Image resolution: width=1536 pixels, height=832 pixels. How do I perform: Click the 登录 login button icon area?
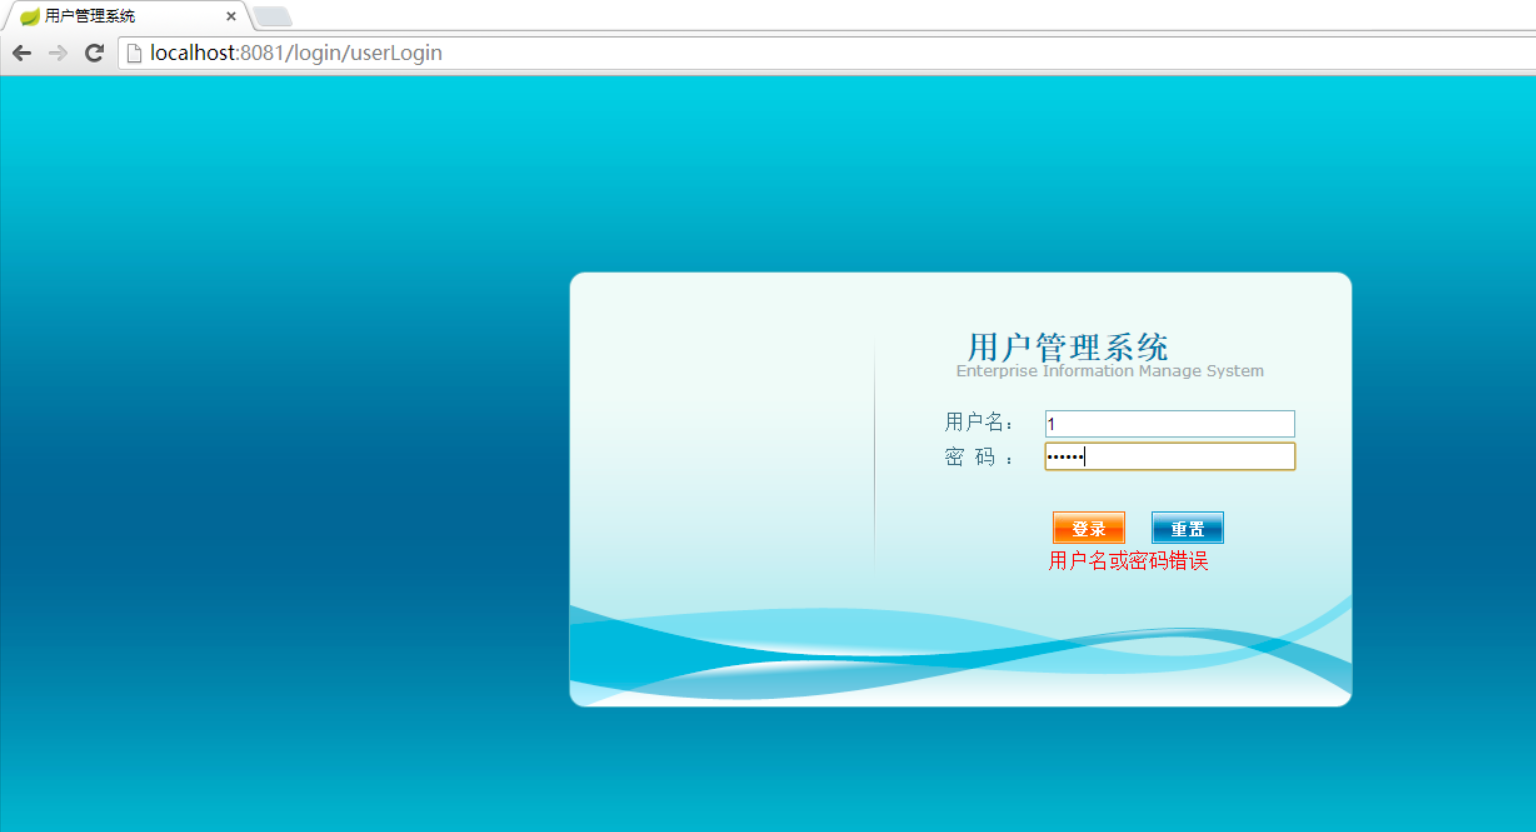(1089, 527)
